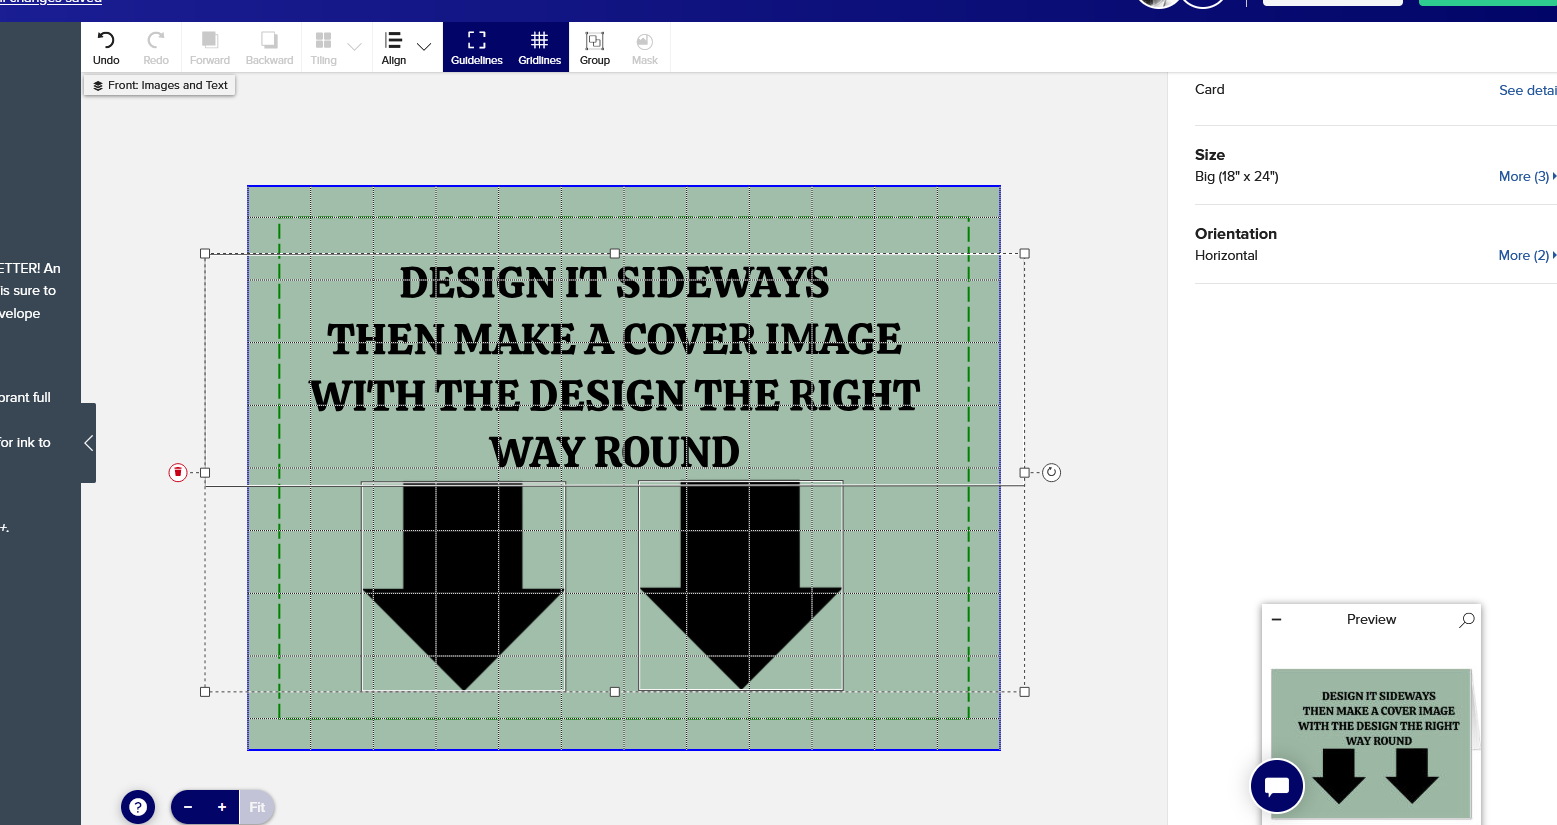The height and width of the screenshot is (825, 1557).
Task: Toggle Guidelines display
Action: point(477,48)
